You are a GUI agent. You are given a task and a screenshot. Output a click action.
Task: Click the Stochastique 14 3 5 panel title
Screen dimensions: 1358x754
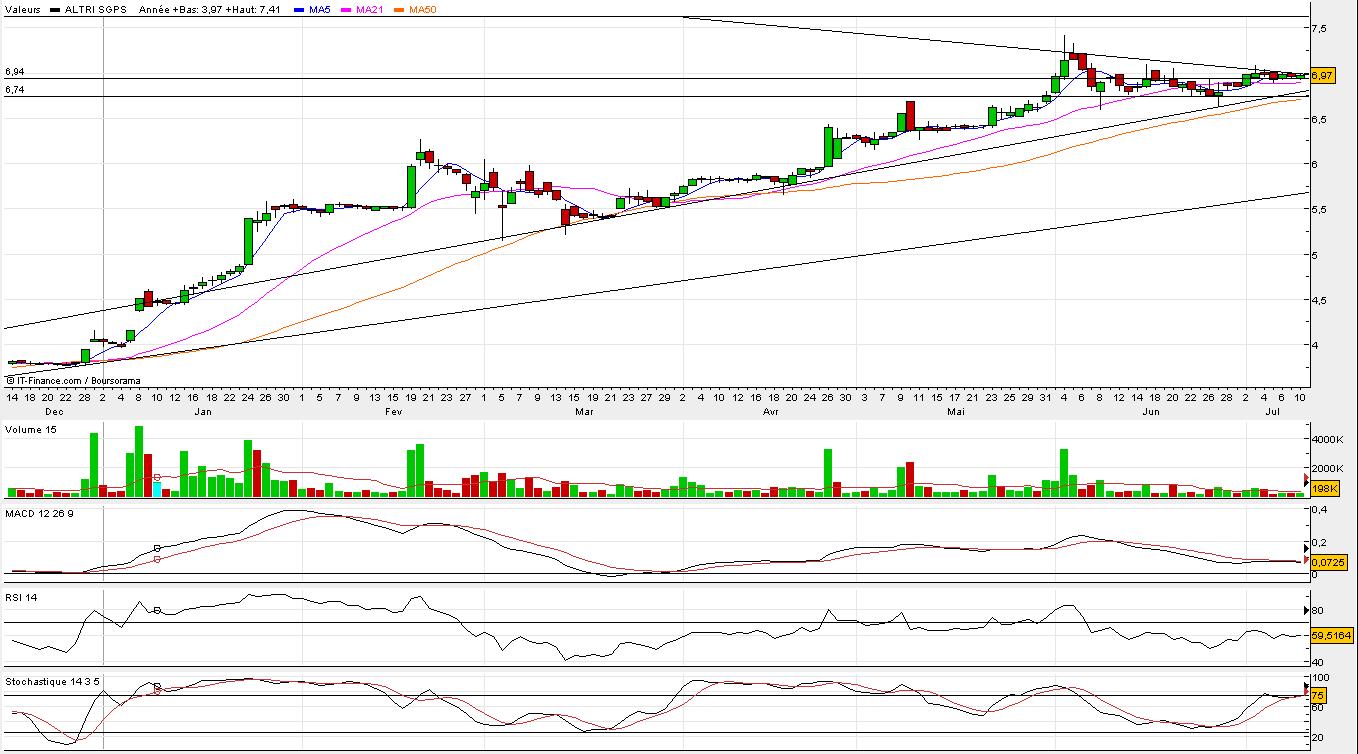coord(53,681)
